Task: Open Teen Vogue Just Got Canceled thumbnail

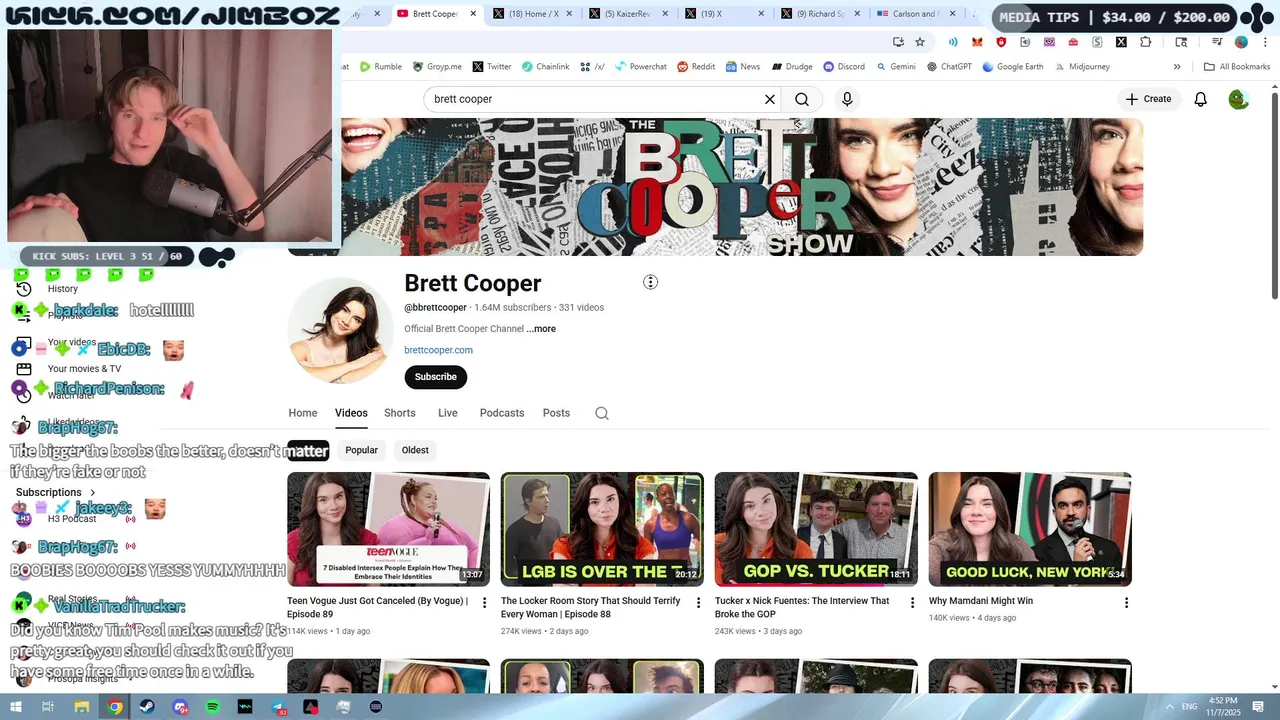Action: [388, 529]
